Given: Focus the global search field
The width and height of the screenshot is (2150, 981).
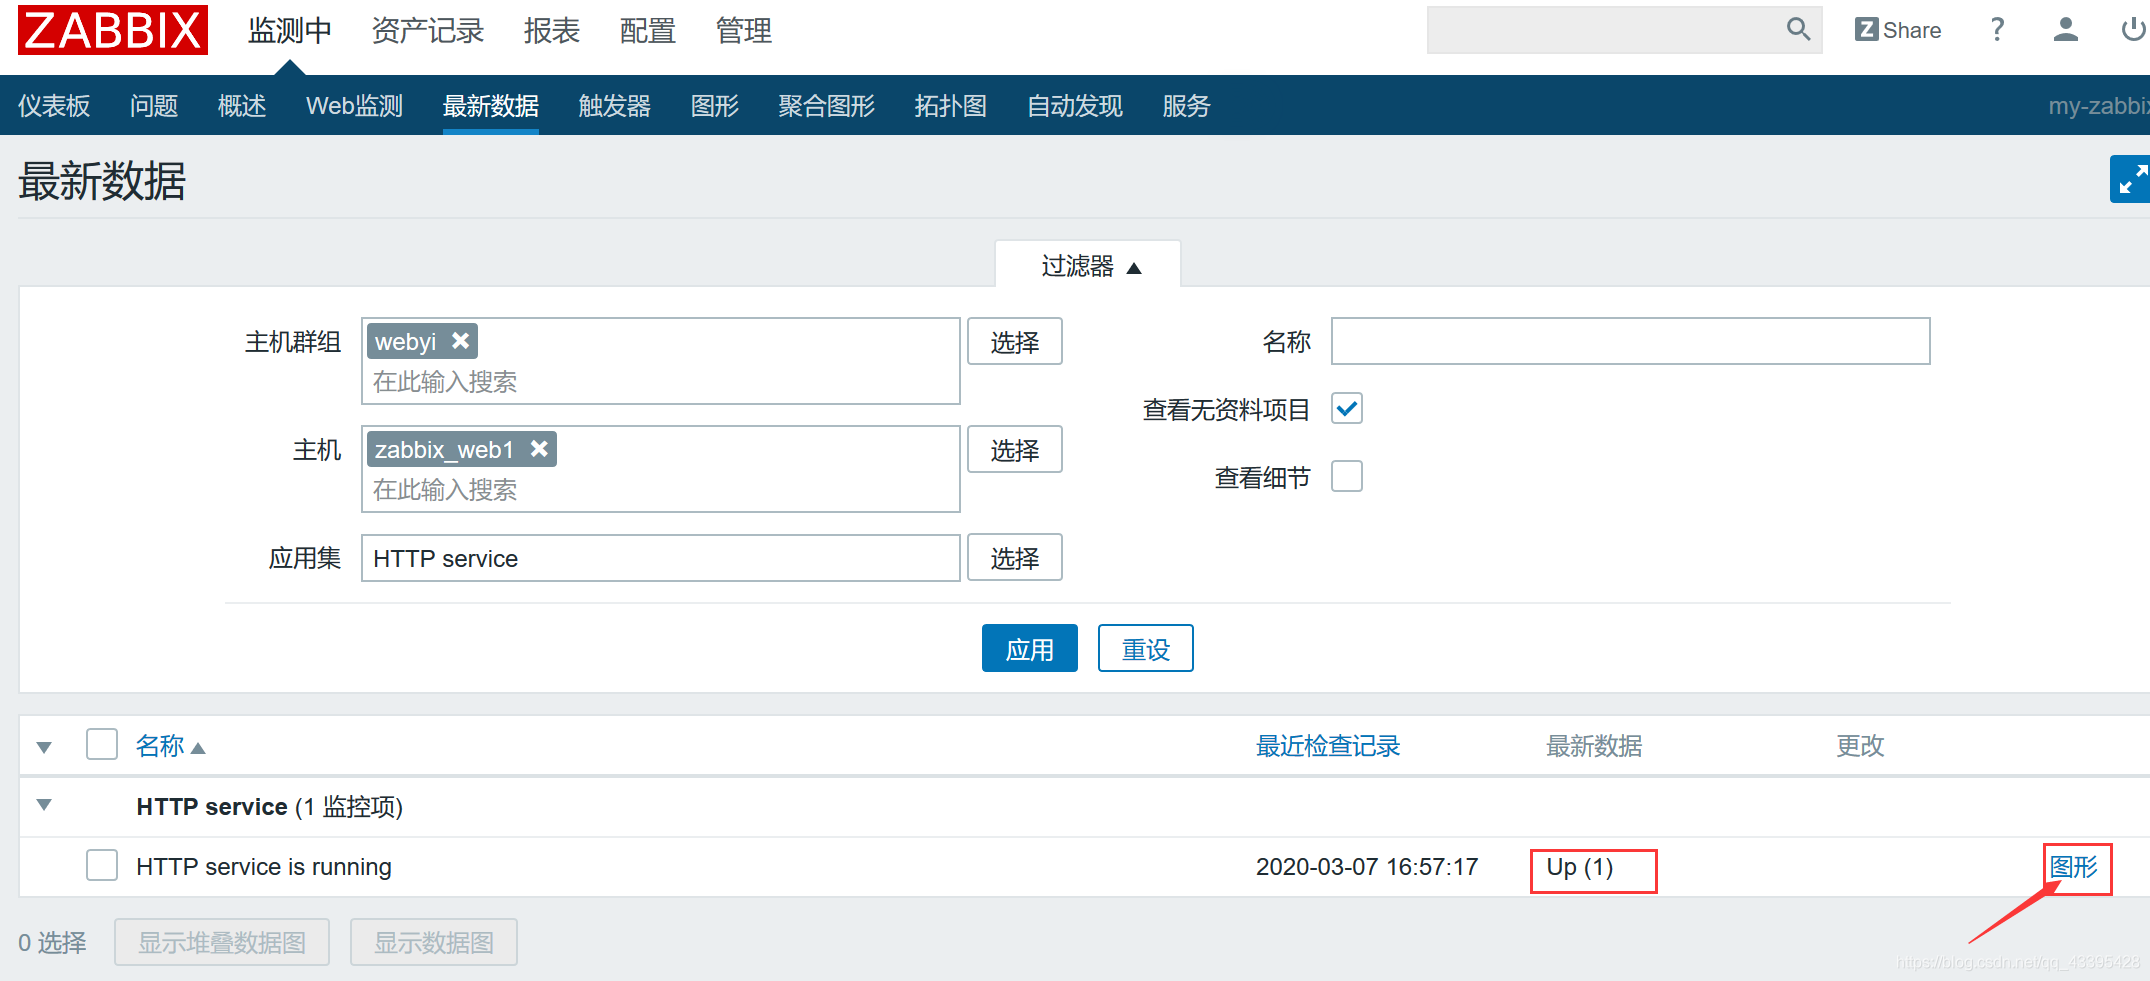Looking at the screenshot, I should [1605, 30].
